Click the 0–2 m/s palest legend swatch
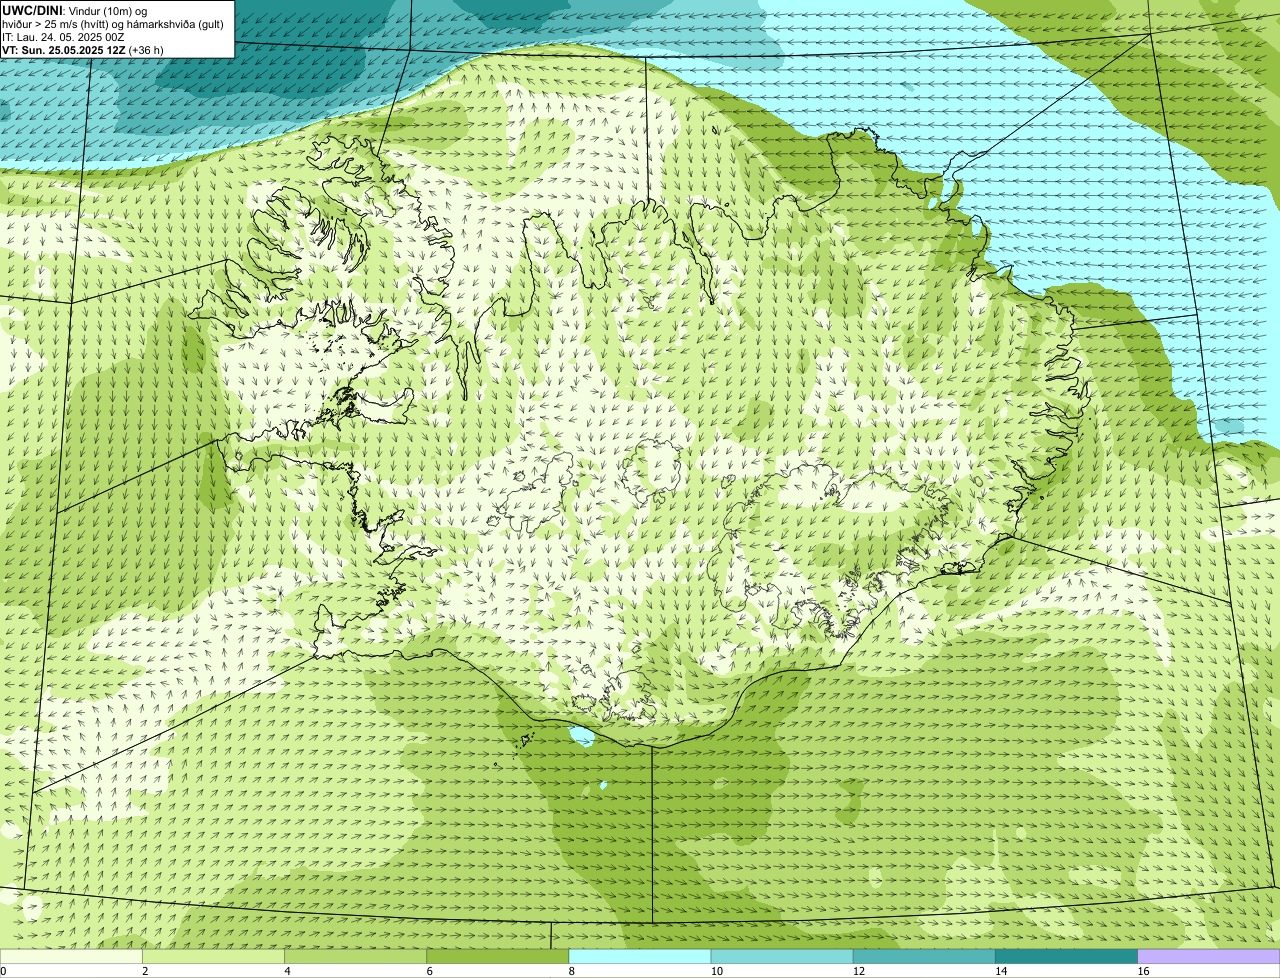The image size is (1280, 978). tap(71, 957)
